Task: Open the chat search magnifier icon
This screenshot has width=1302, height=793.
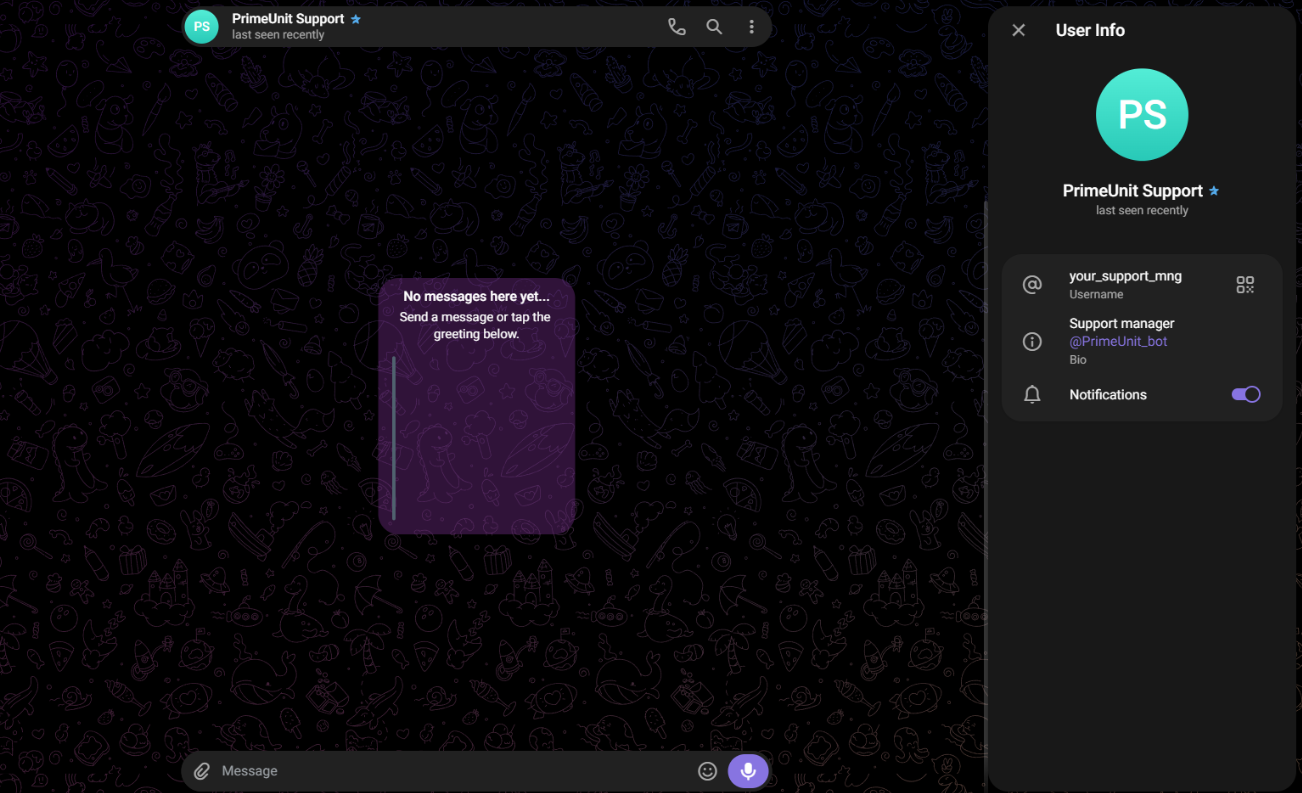Action: [714, 27]
